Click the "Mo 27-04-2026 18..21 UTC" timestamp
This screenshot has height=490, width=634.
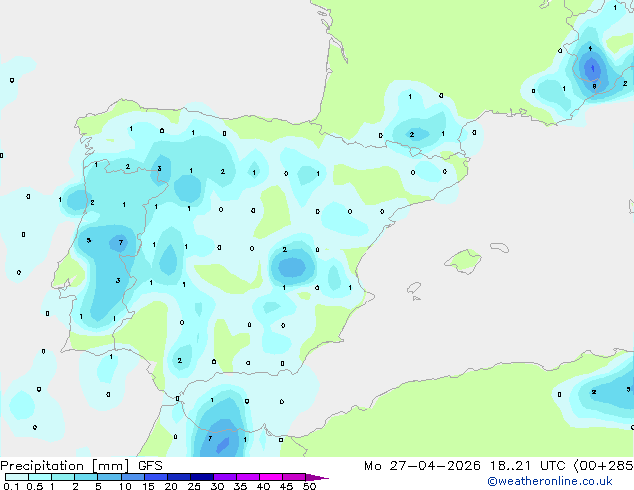[465, 466]
